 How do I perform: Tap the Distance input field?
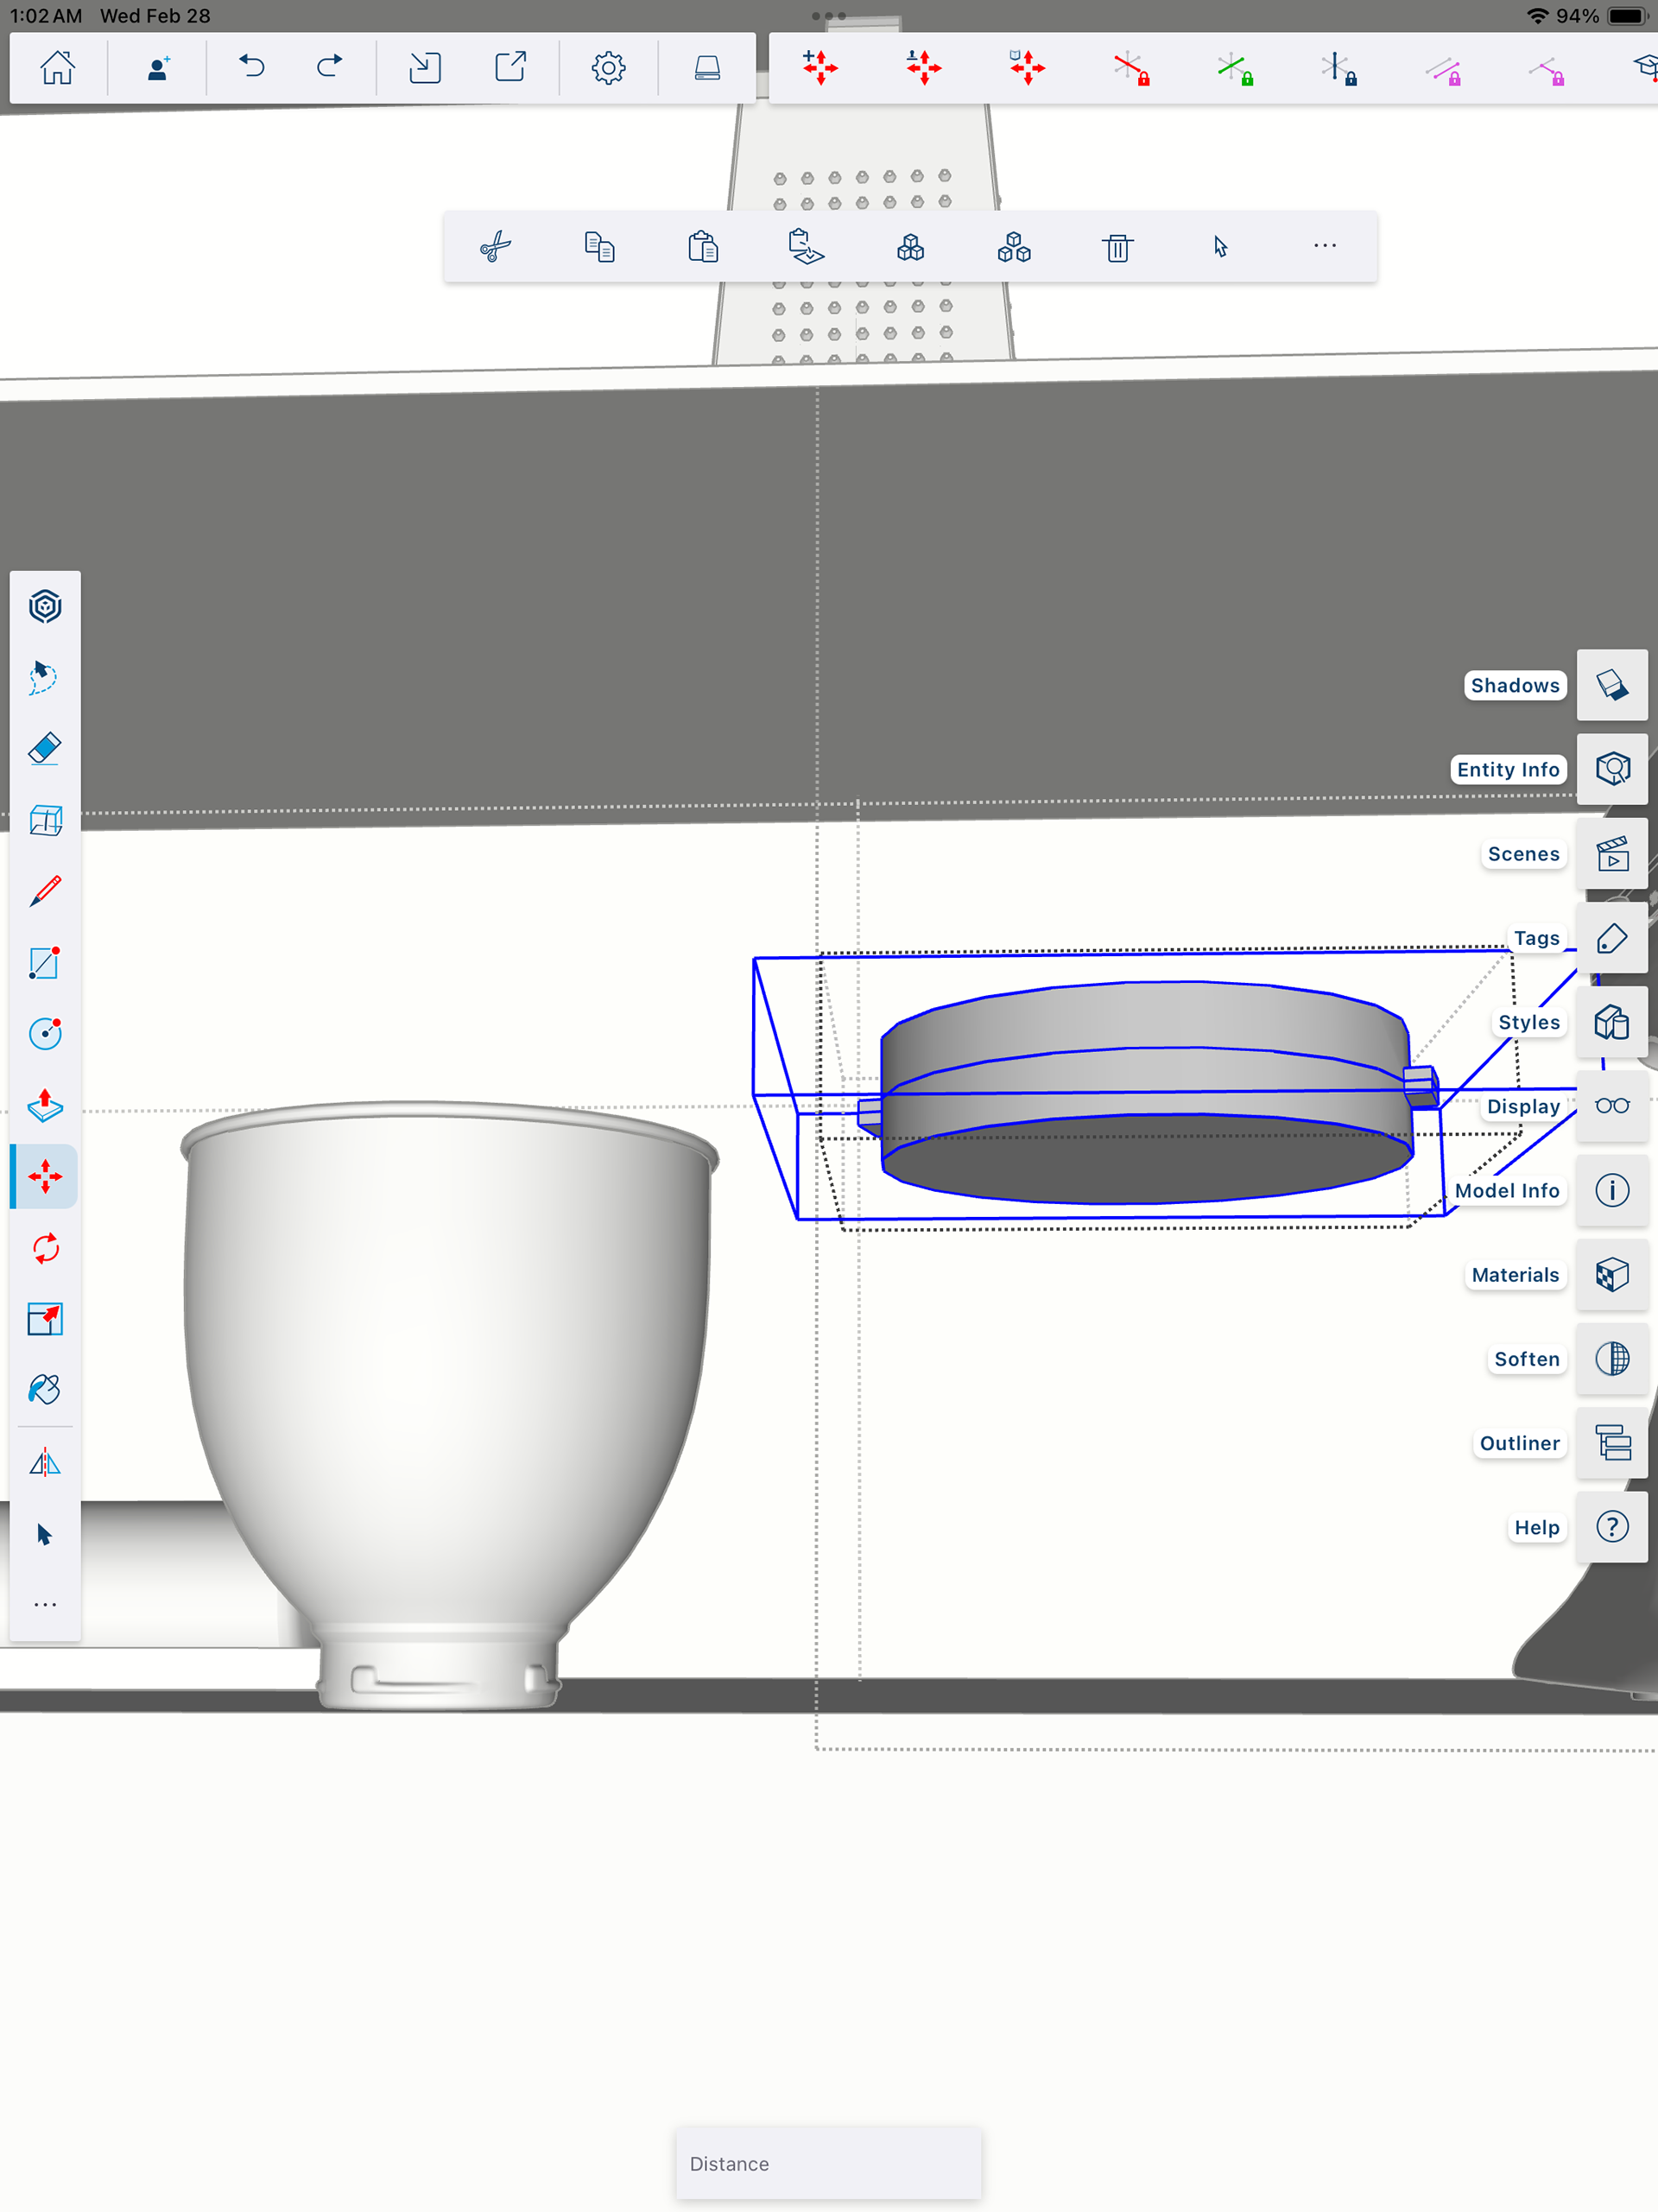[828, 2163]
